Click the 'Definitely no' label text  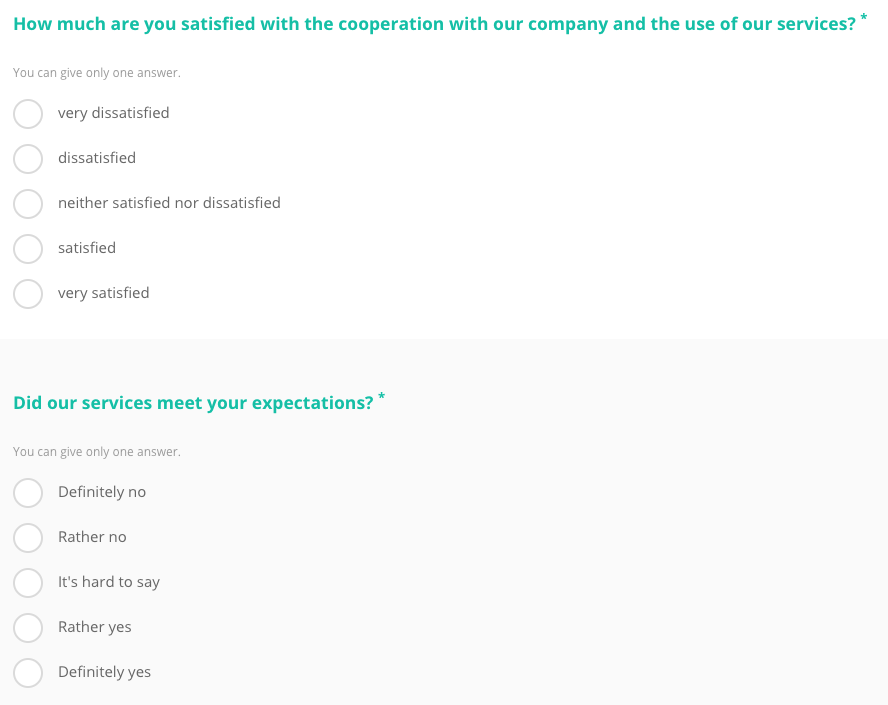(102, 492)
